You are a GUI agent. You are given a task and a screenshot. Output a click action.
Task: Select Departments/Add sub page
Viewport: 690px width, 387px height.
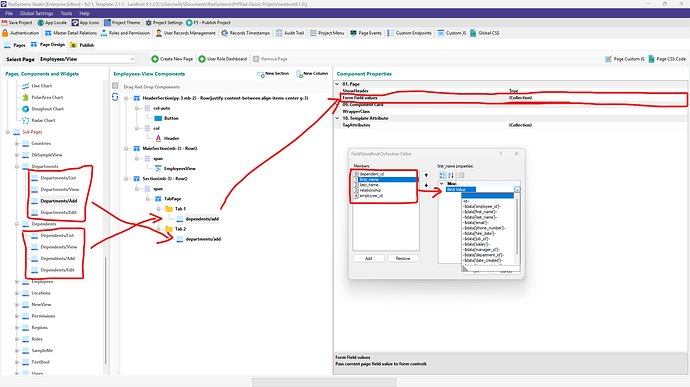point(59,201)
